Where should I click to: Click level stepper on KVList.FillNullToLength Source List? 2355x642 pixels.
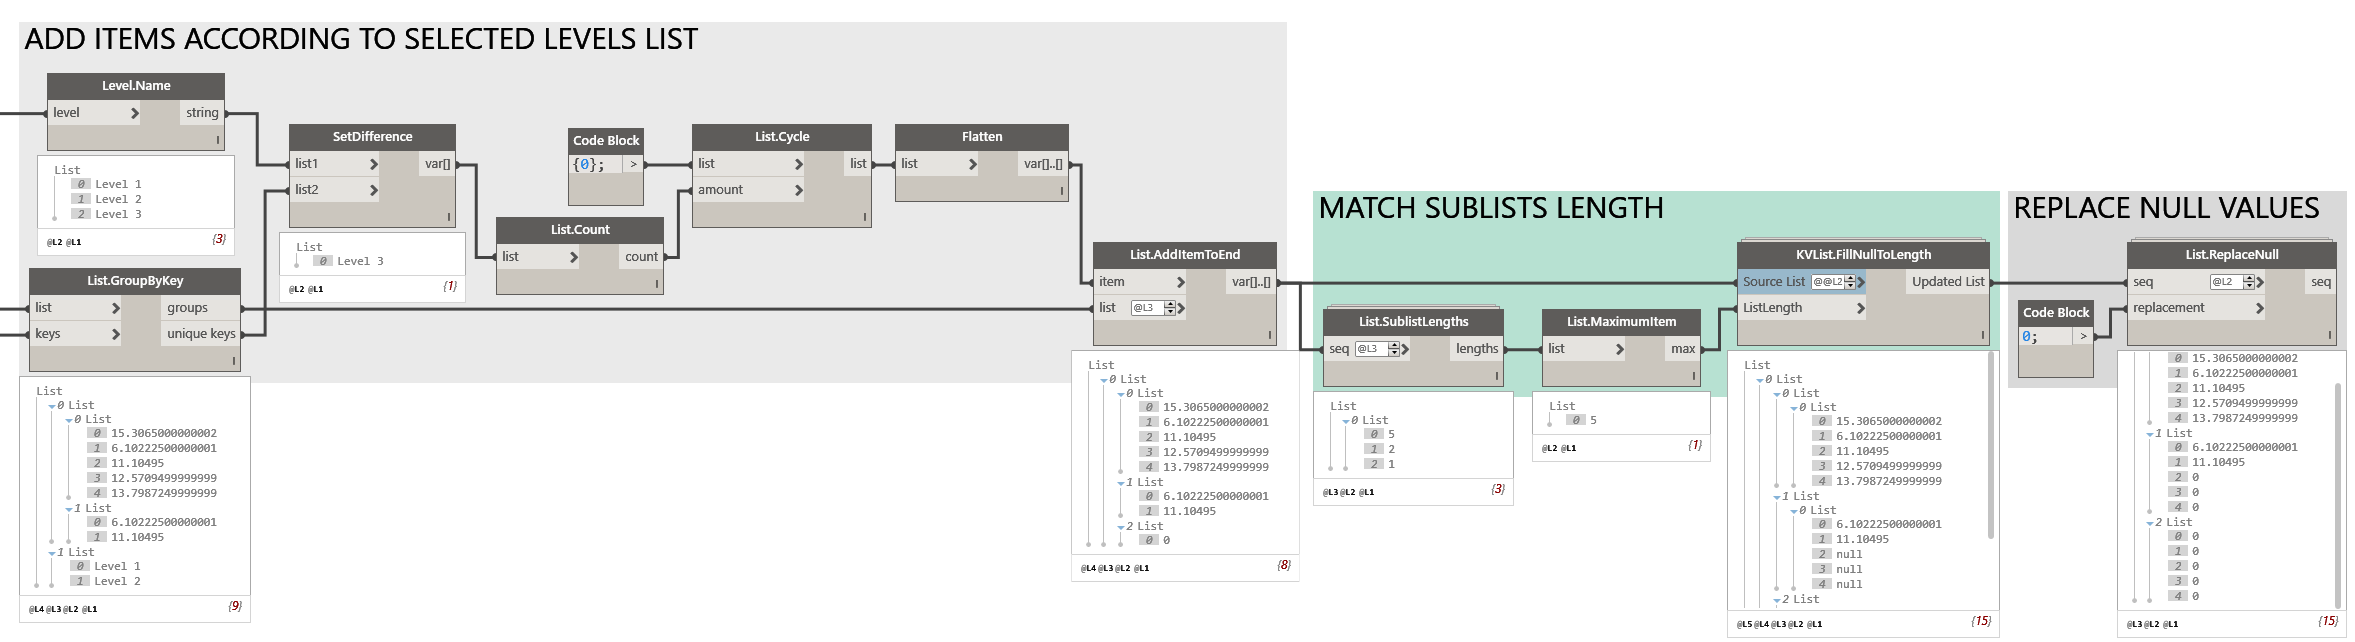tap(1850, 282)
